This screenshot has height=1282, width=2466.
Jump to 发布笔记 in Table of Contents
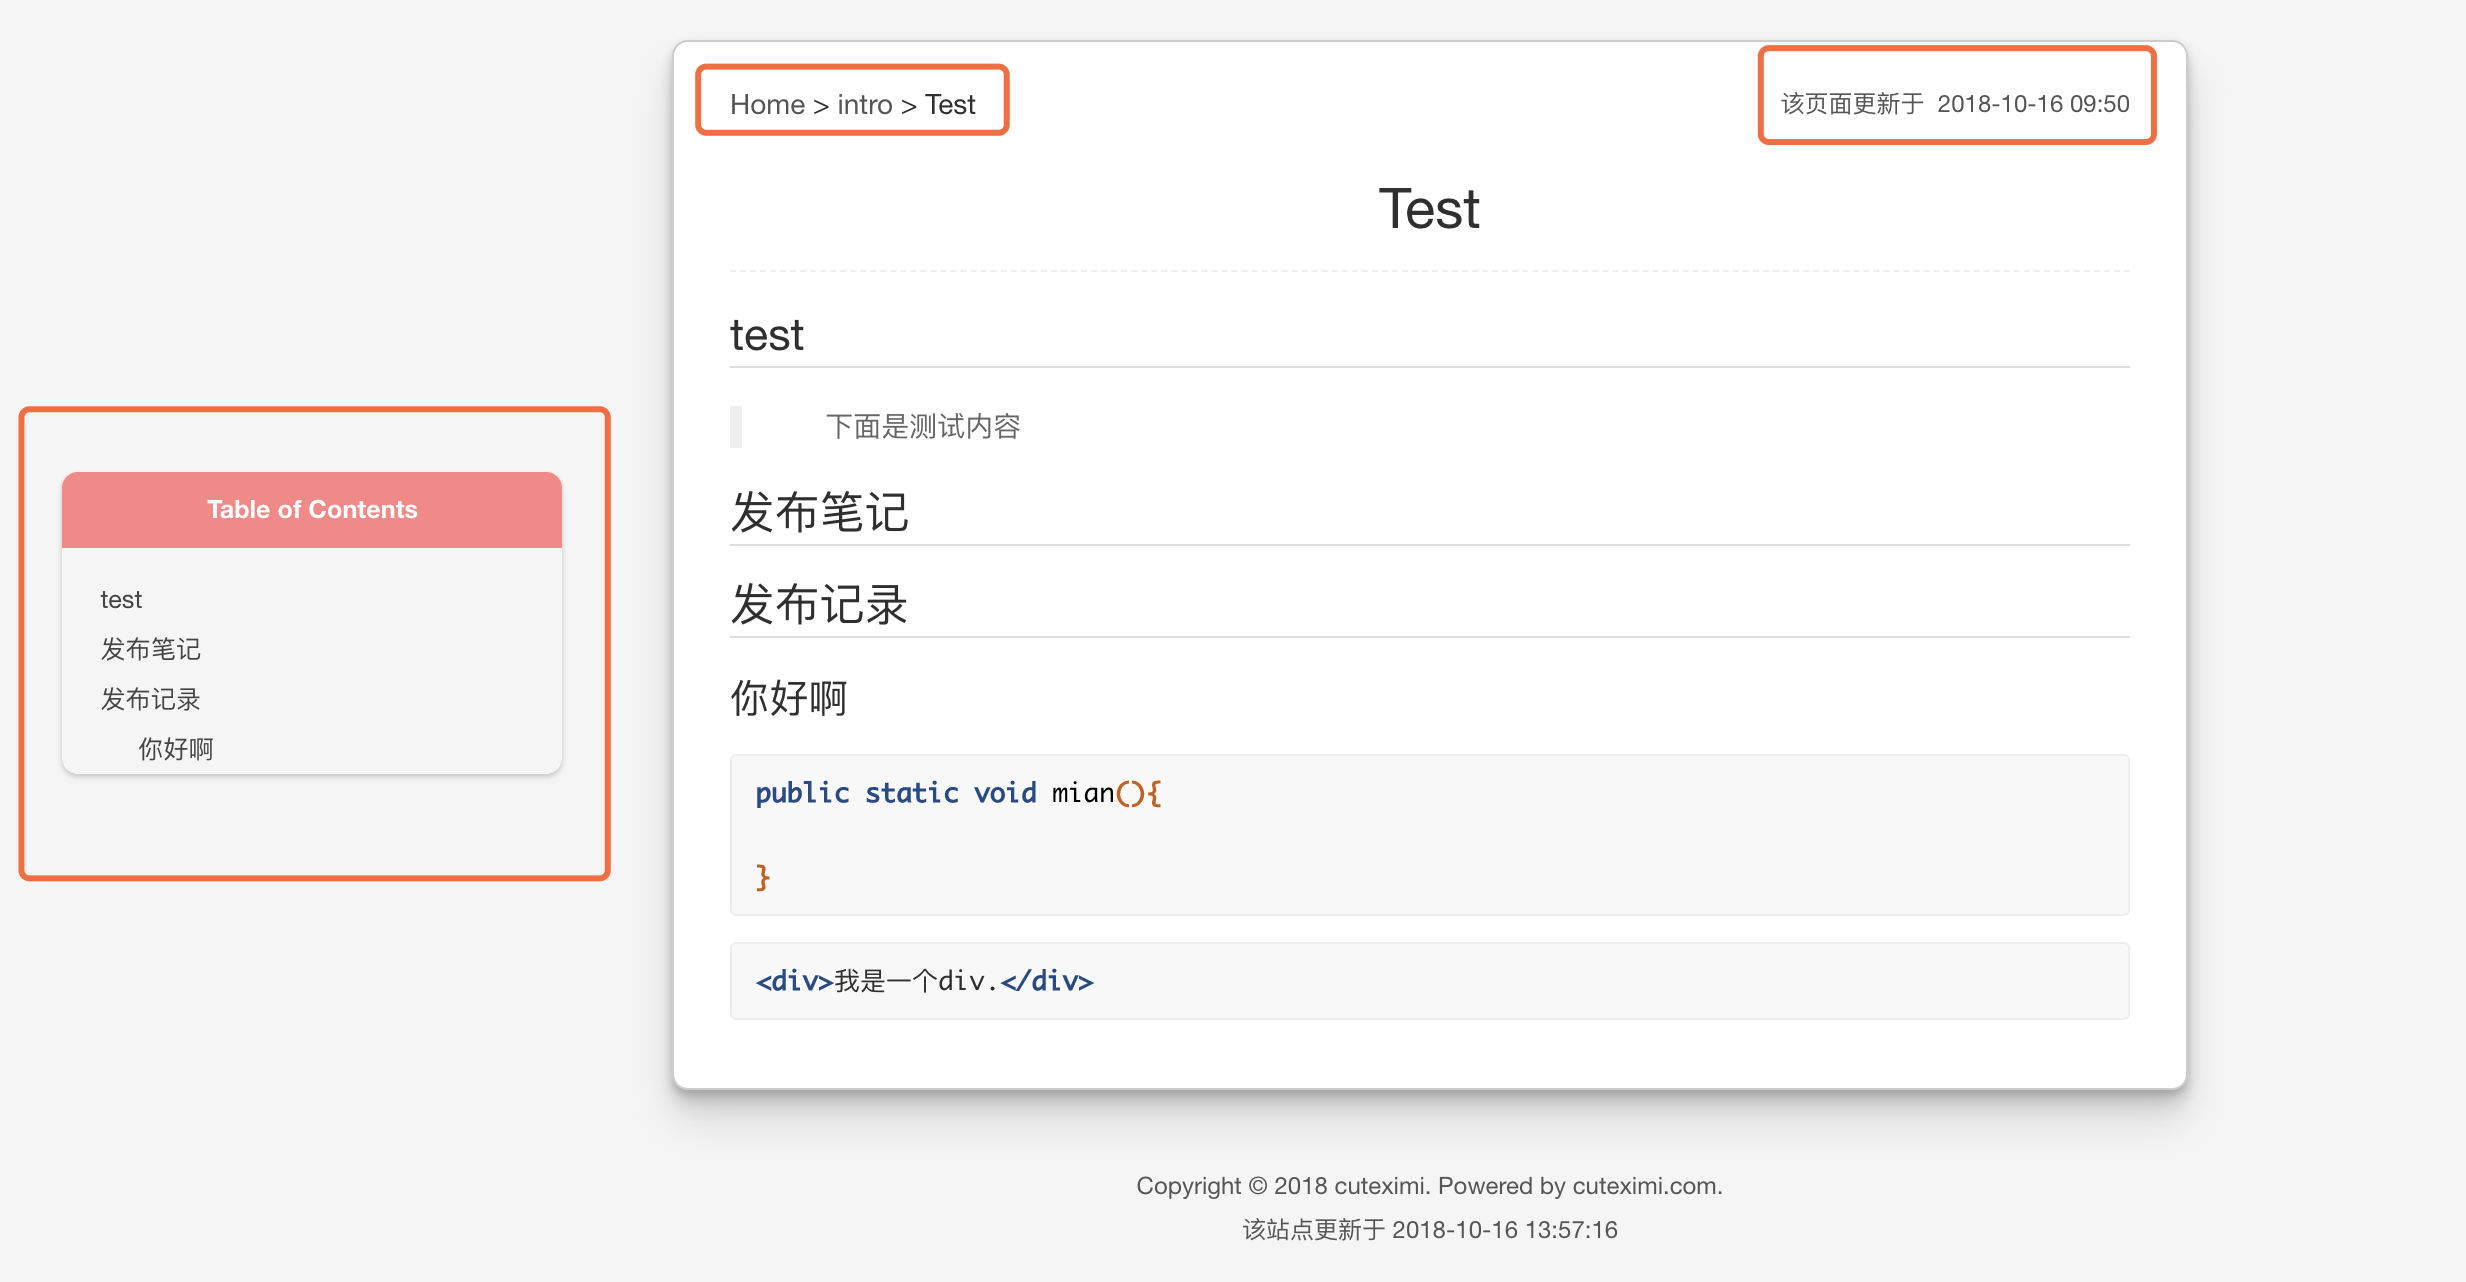click(151, 649)
